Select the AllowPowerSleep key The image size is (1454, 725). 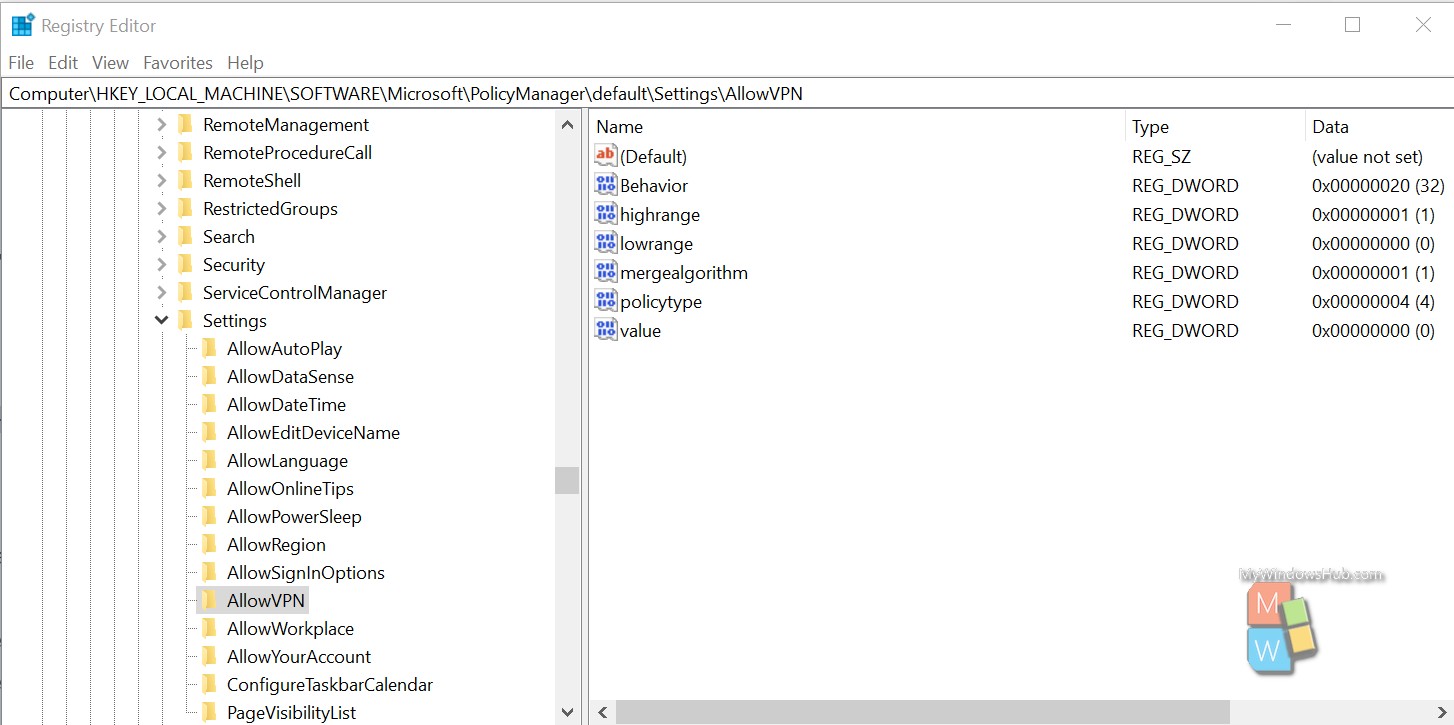[294, 516]
